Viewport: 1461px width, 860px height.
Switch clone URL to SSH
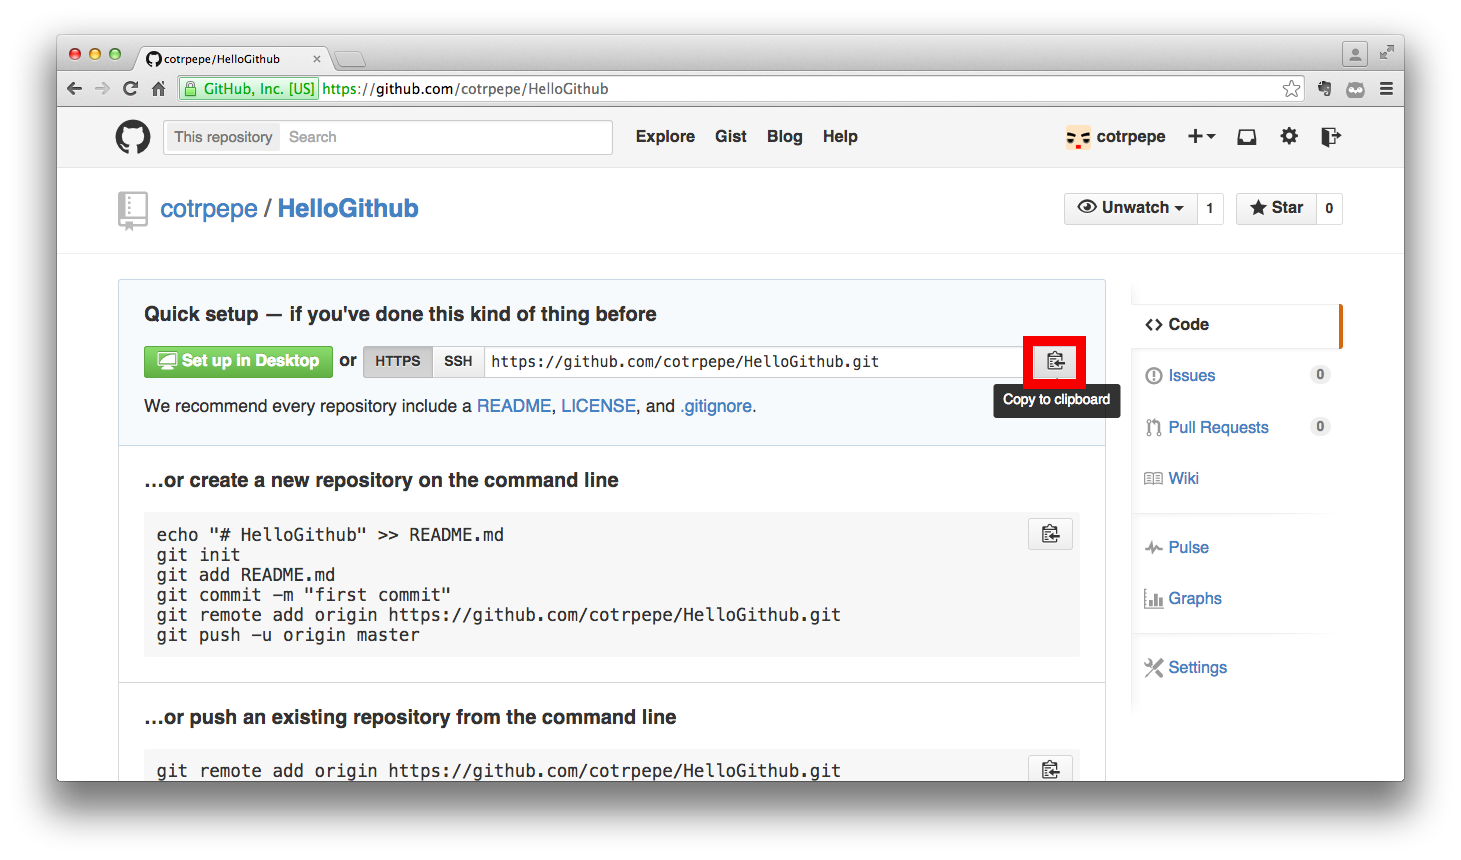(x=458, y=361)
